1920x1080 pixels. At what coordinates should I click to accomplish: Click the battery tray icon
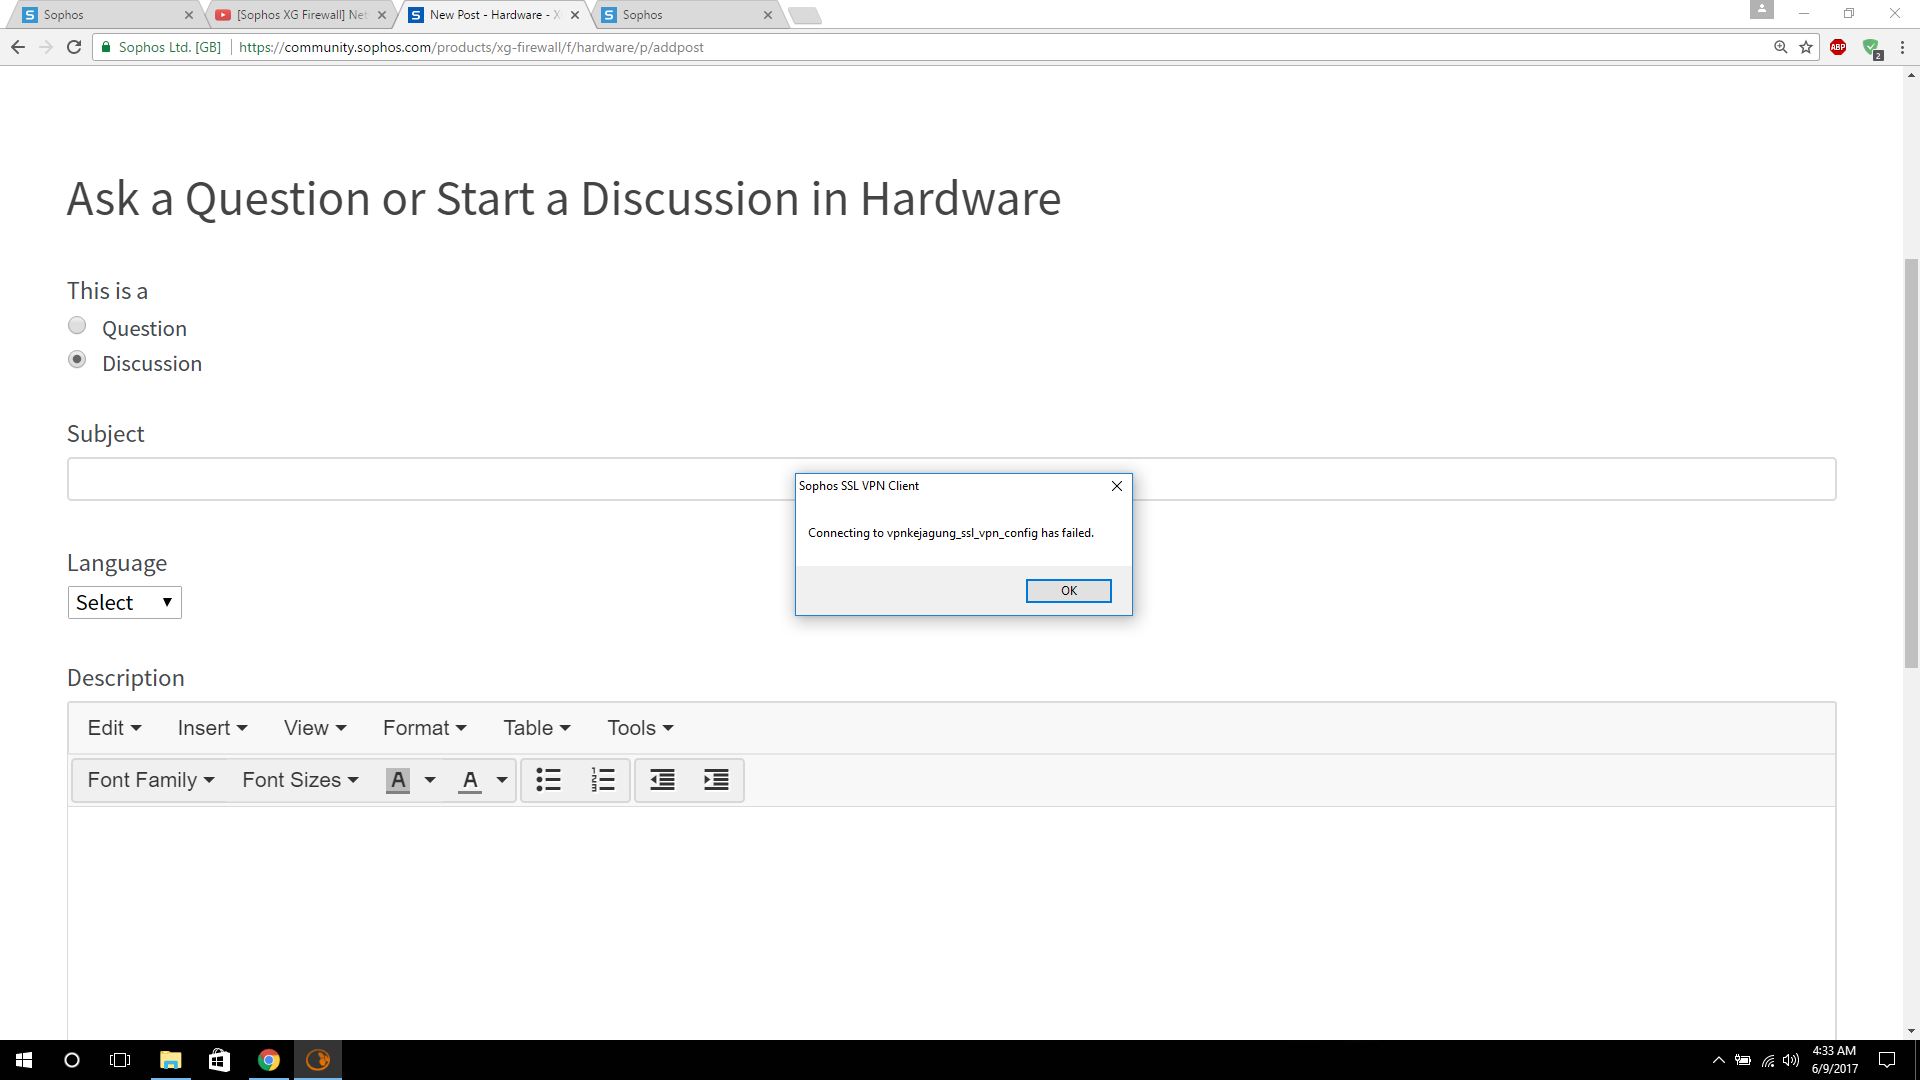pyautogui.click(x=1743, y=1060)
